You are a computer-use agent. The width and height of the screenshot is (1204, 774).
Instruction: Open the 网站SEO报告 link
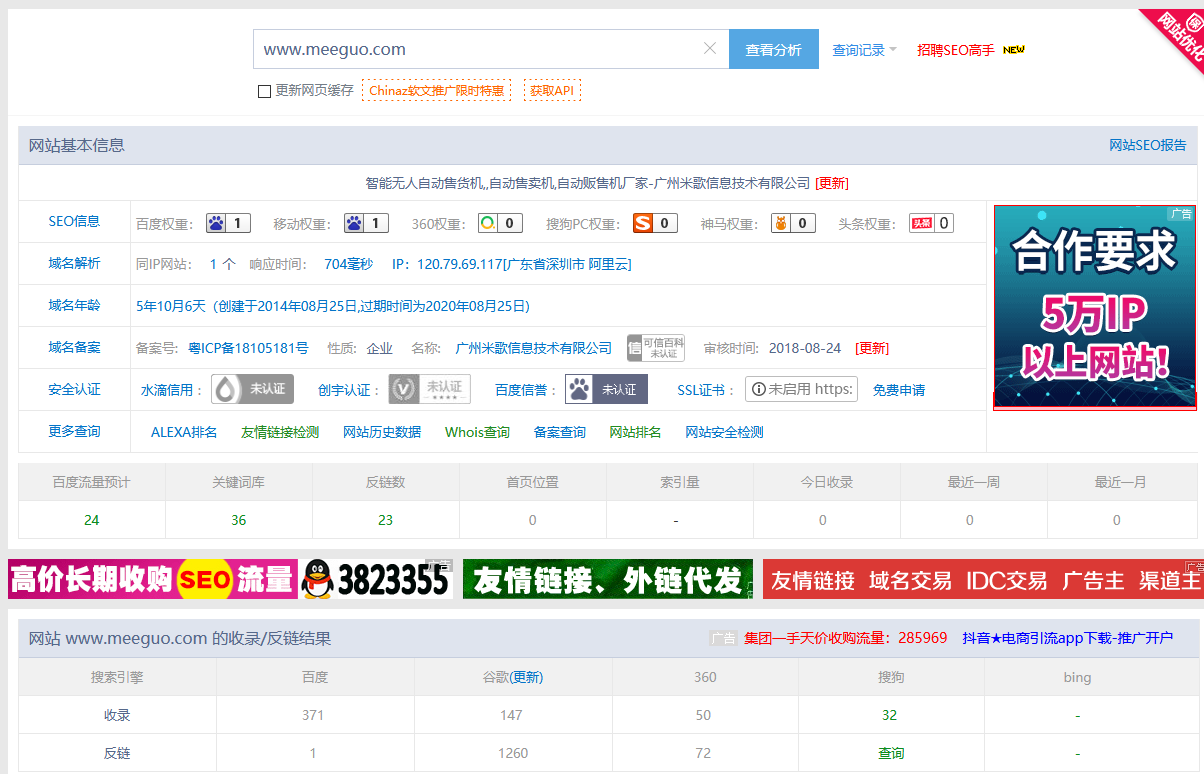pos(1148,145)
